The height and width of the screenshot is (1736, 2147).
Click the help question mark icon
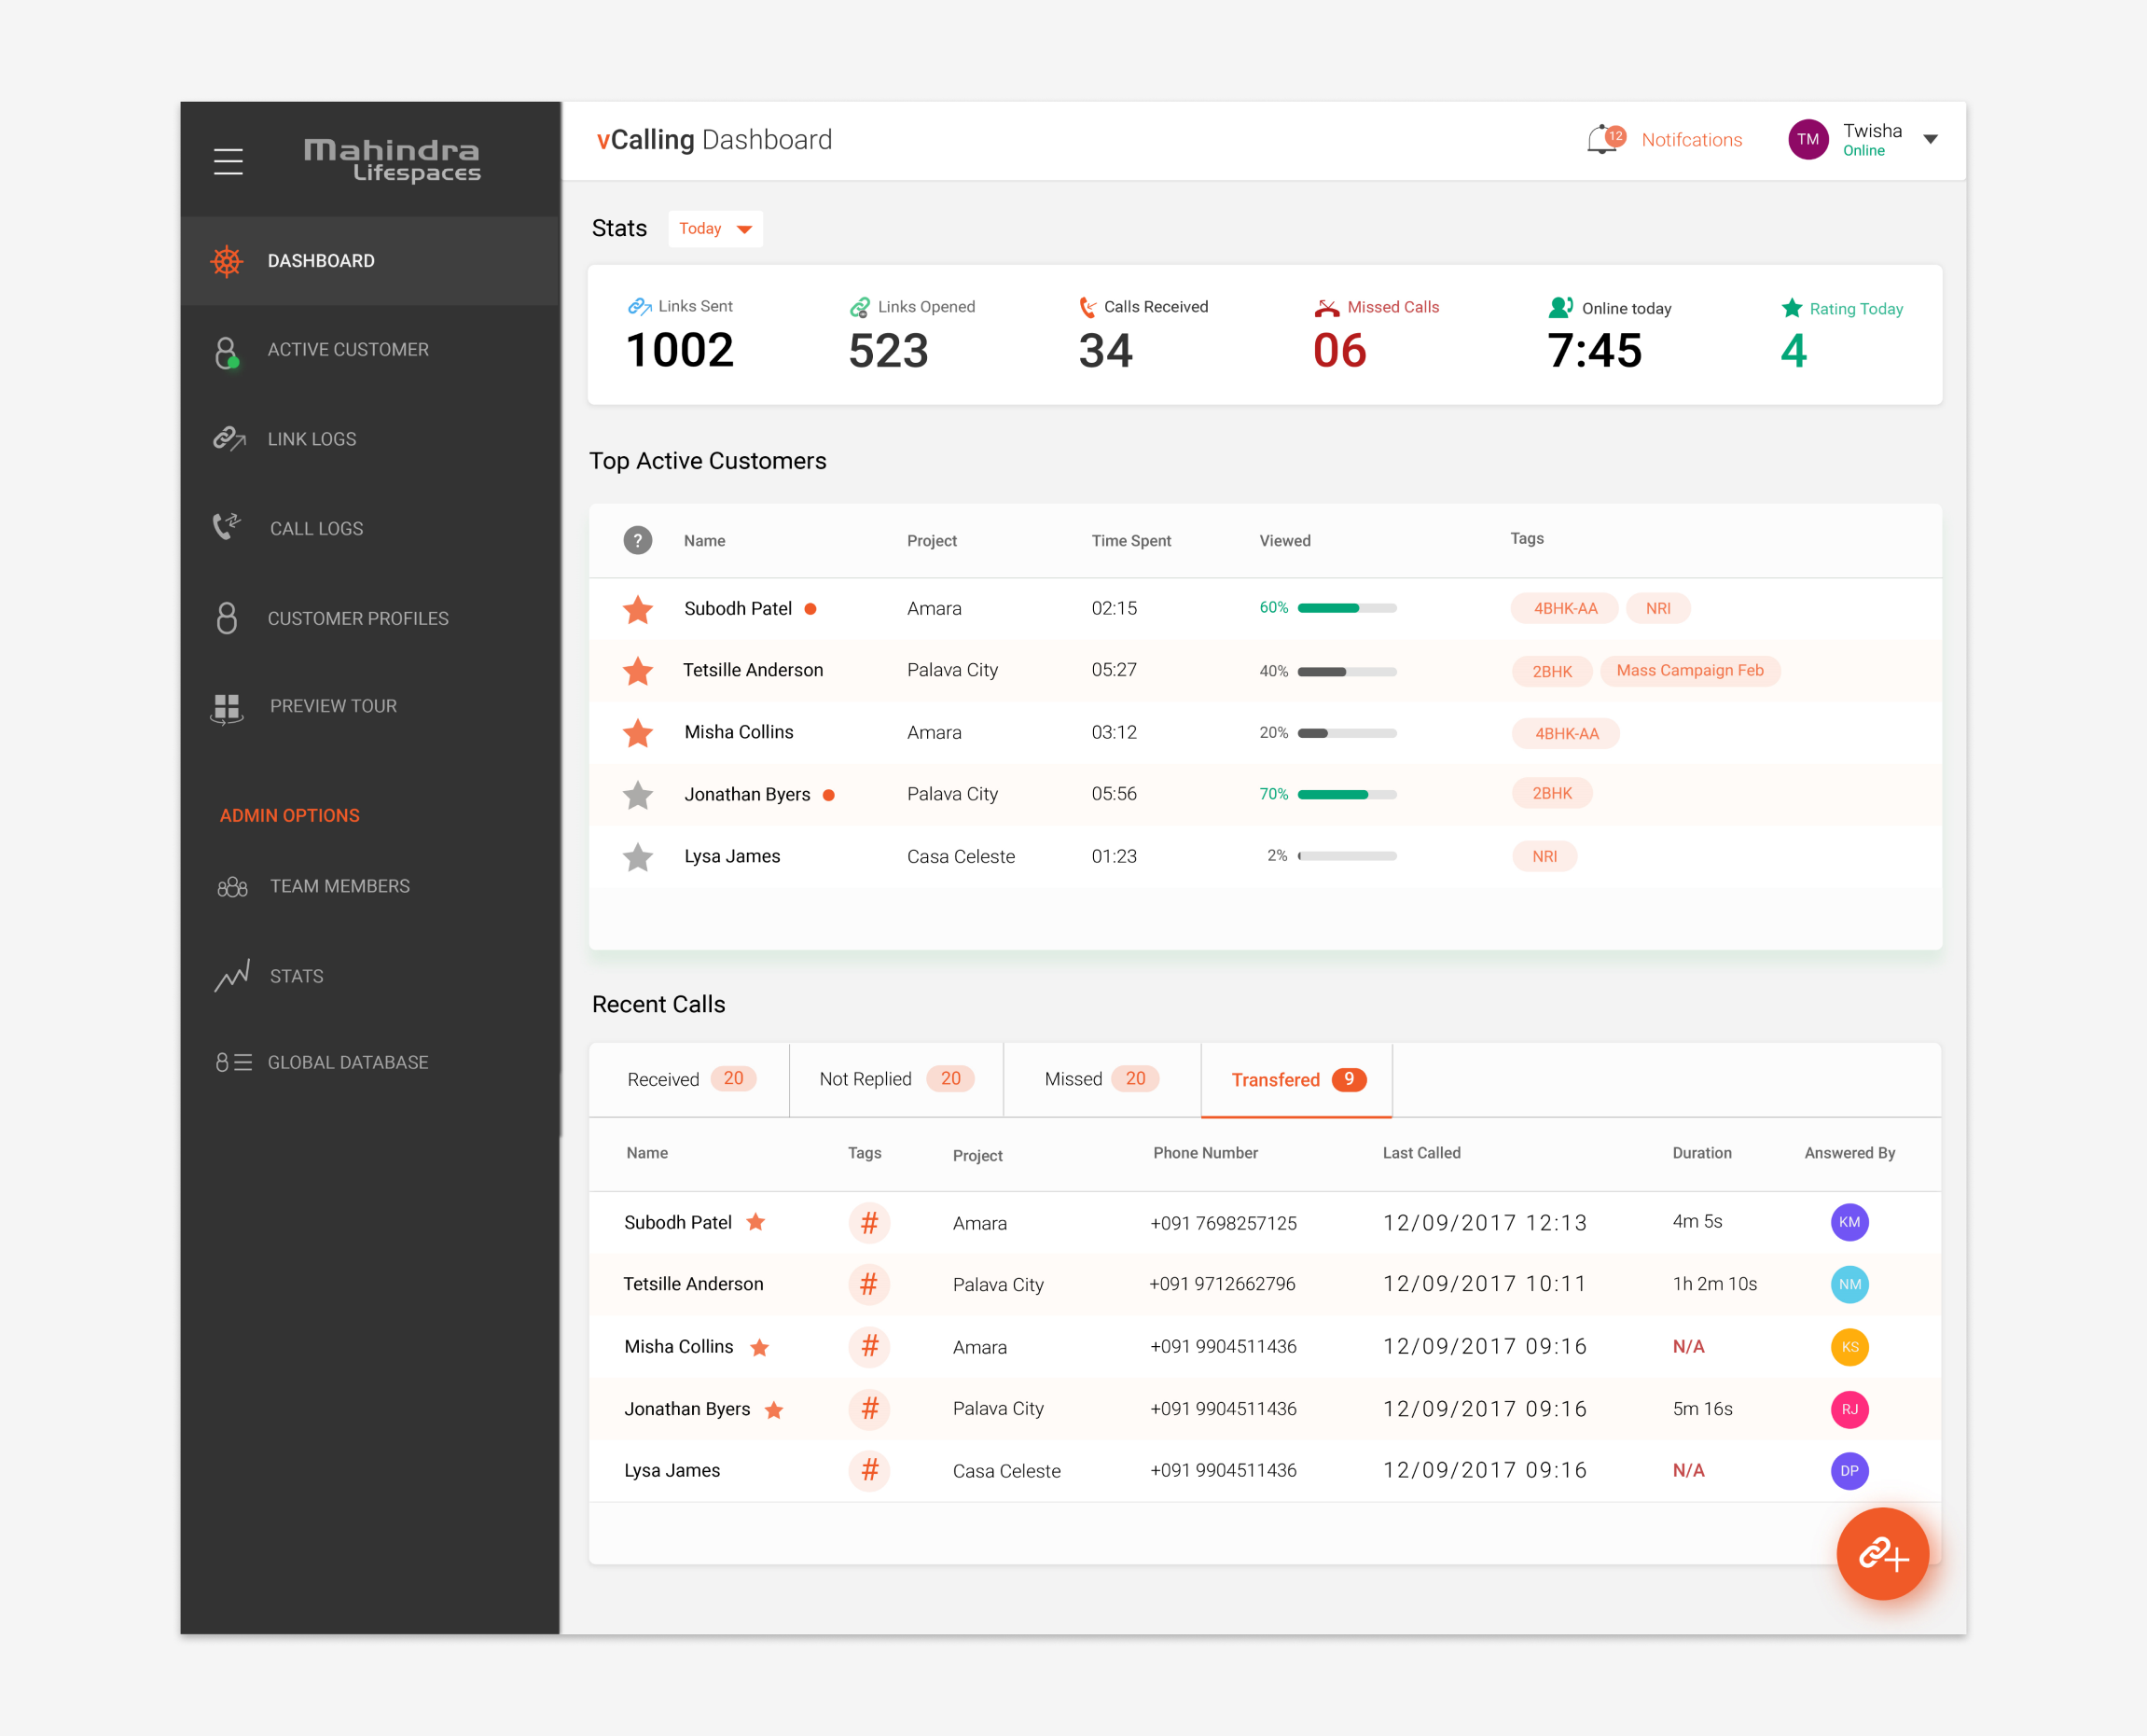coord(637,540)
